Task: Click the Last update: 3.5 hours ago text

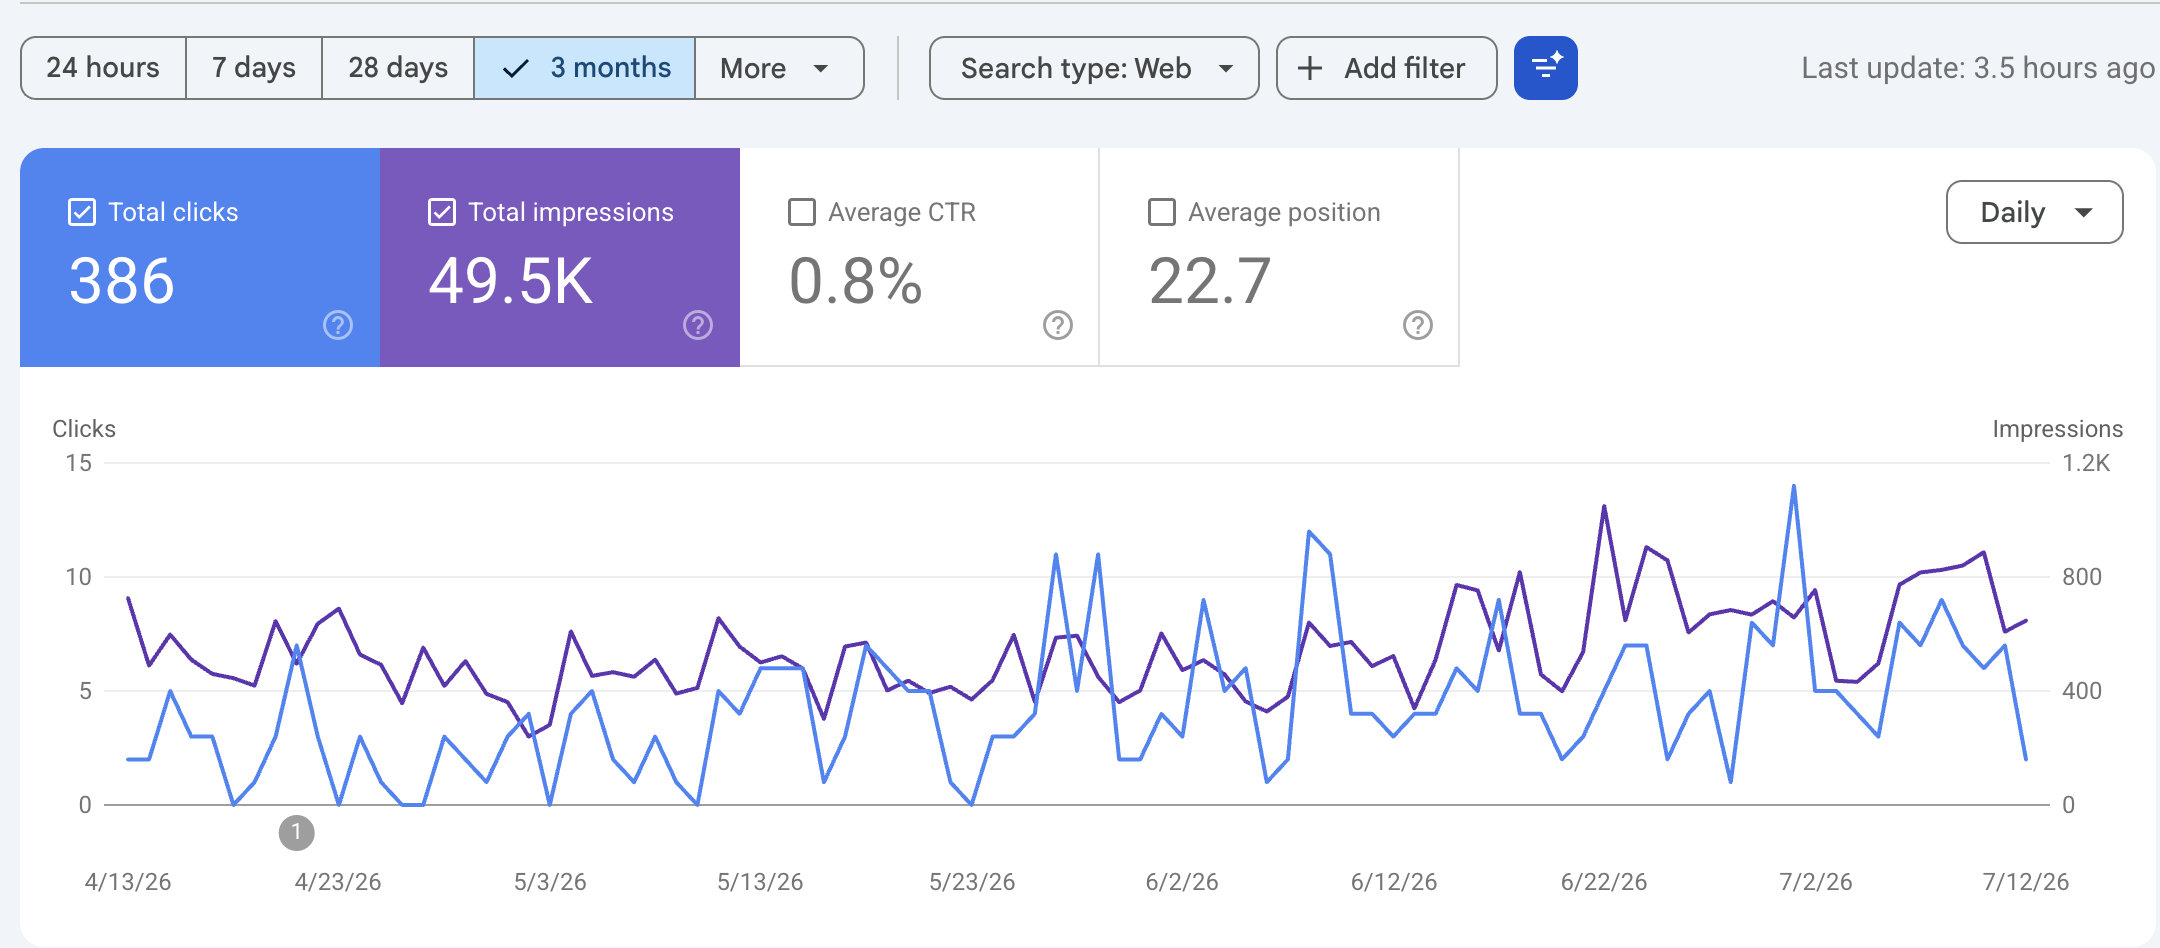Action: pos(1978,68)
